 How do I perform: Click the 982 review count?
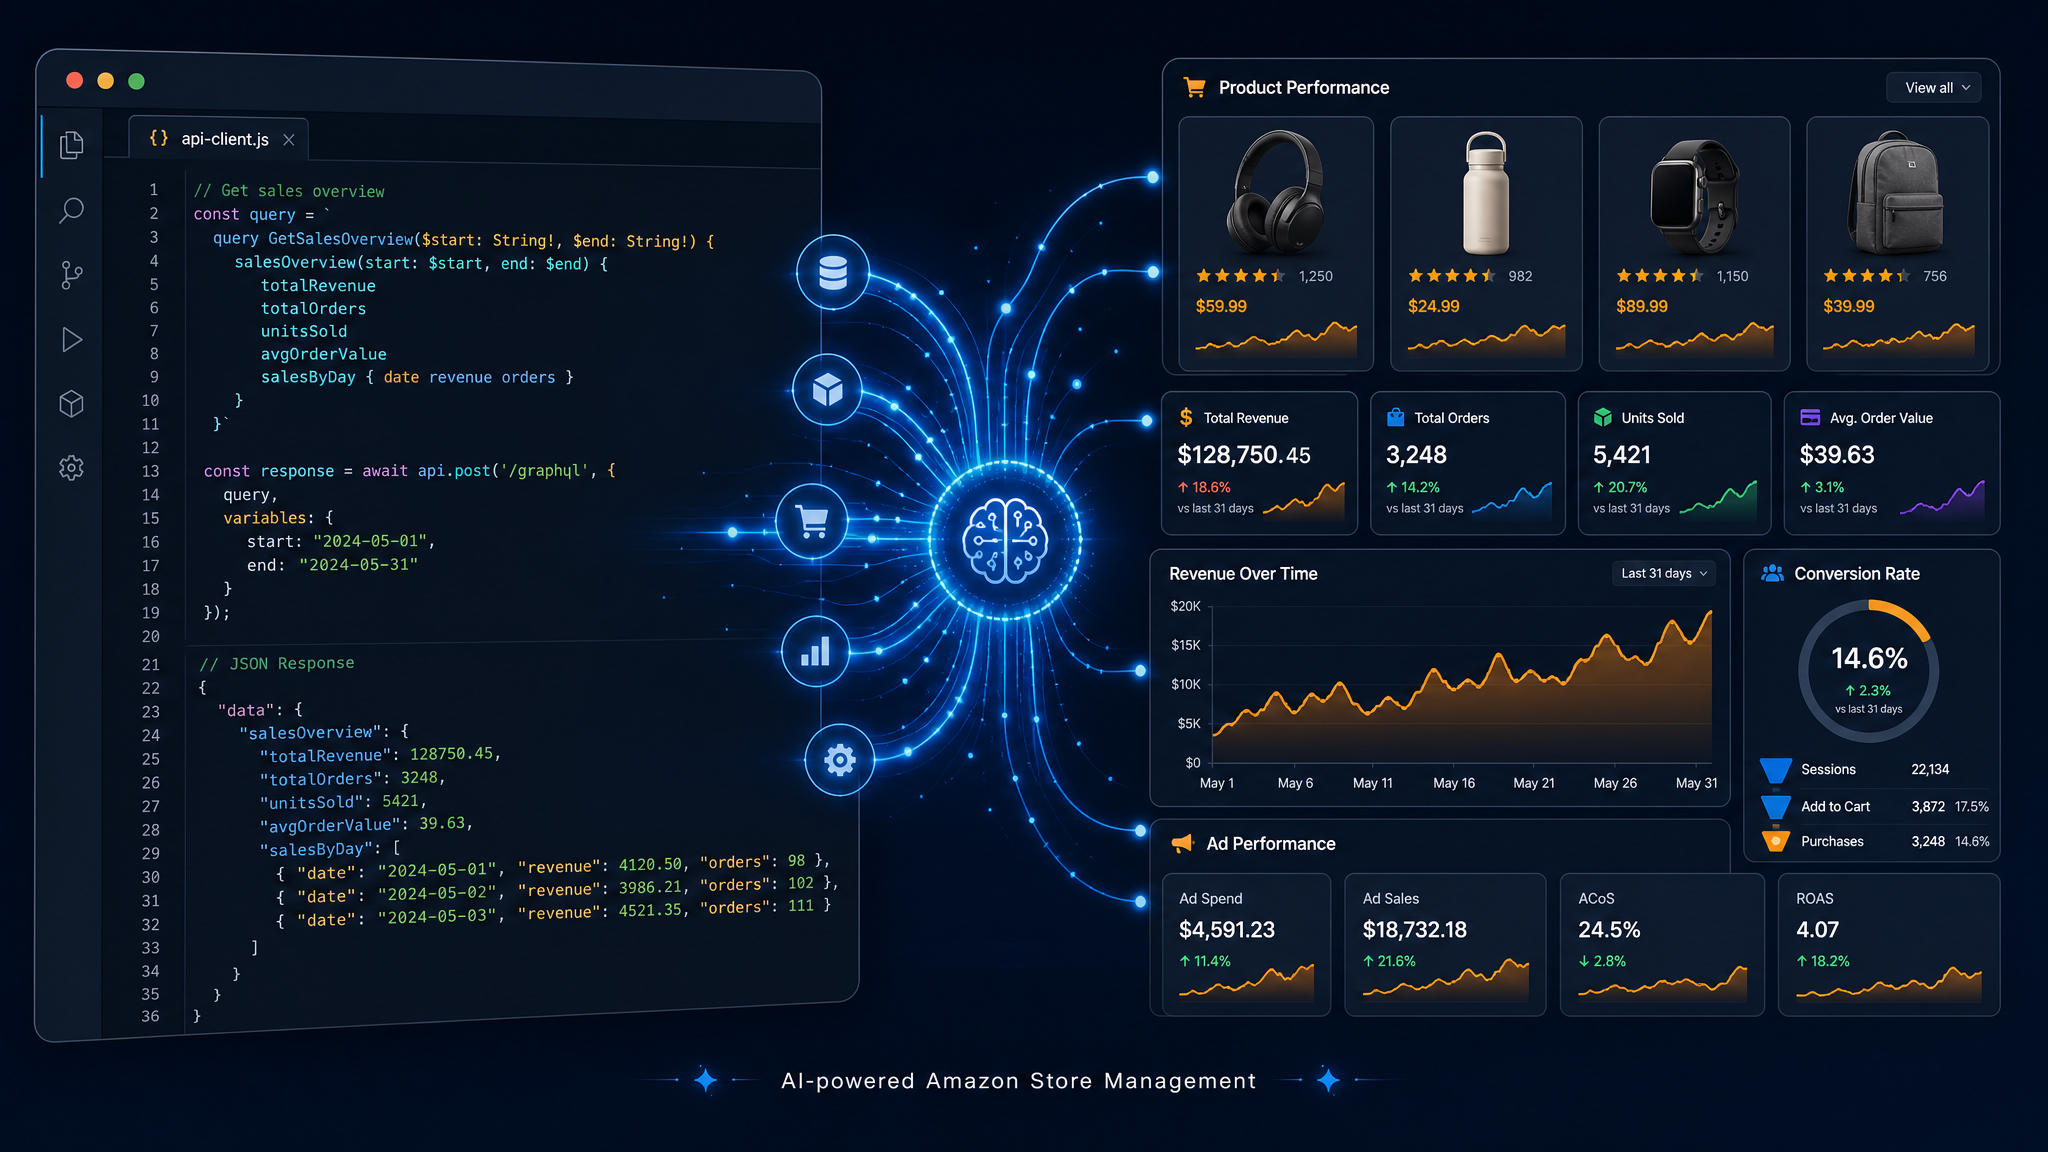(x=1520, y=276)
